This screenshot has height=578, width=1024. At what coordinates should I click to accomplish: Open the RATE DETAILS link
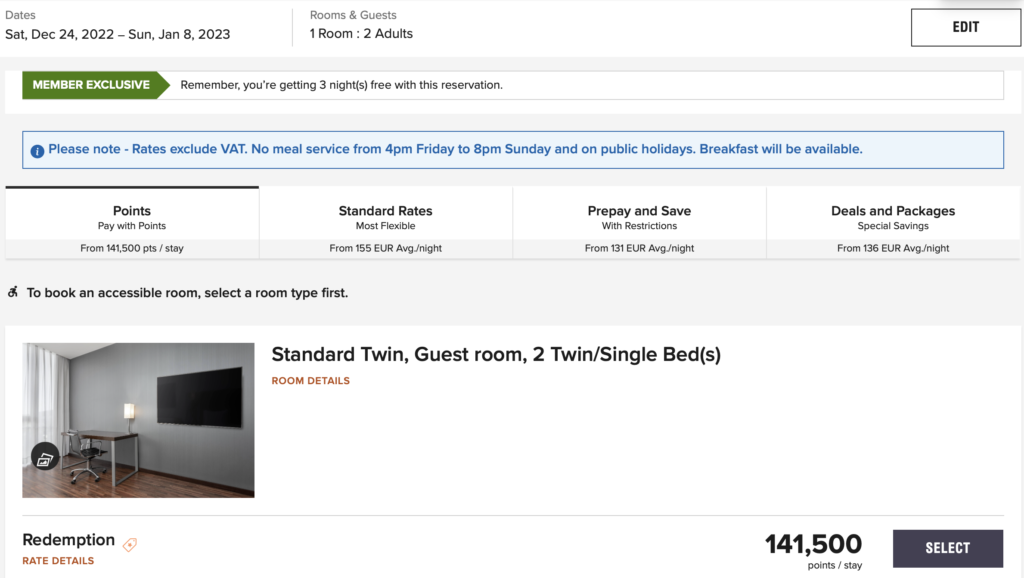[x=58, y=561]
